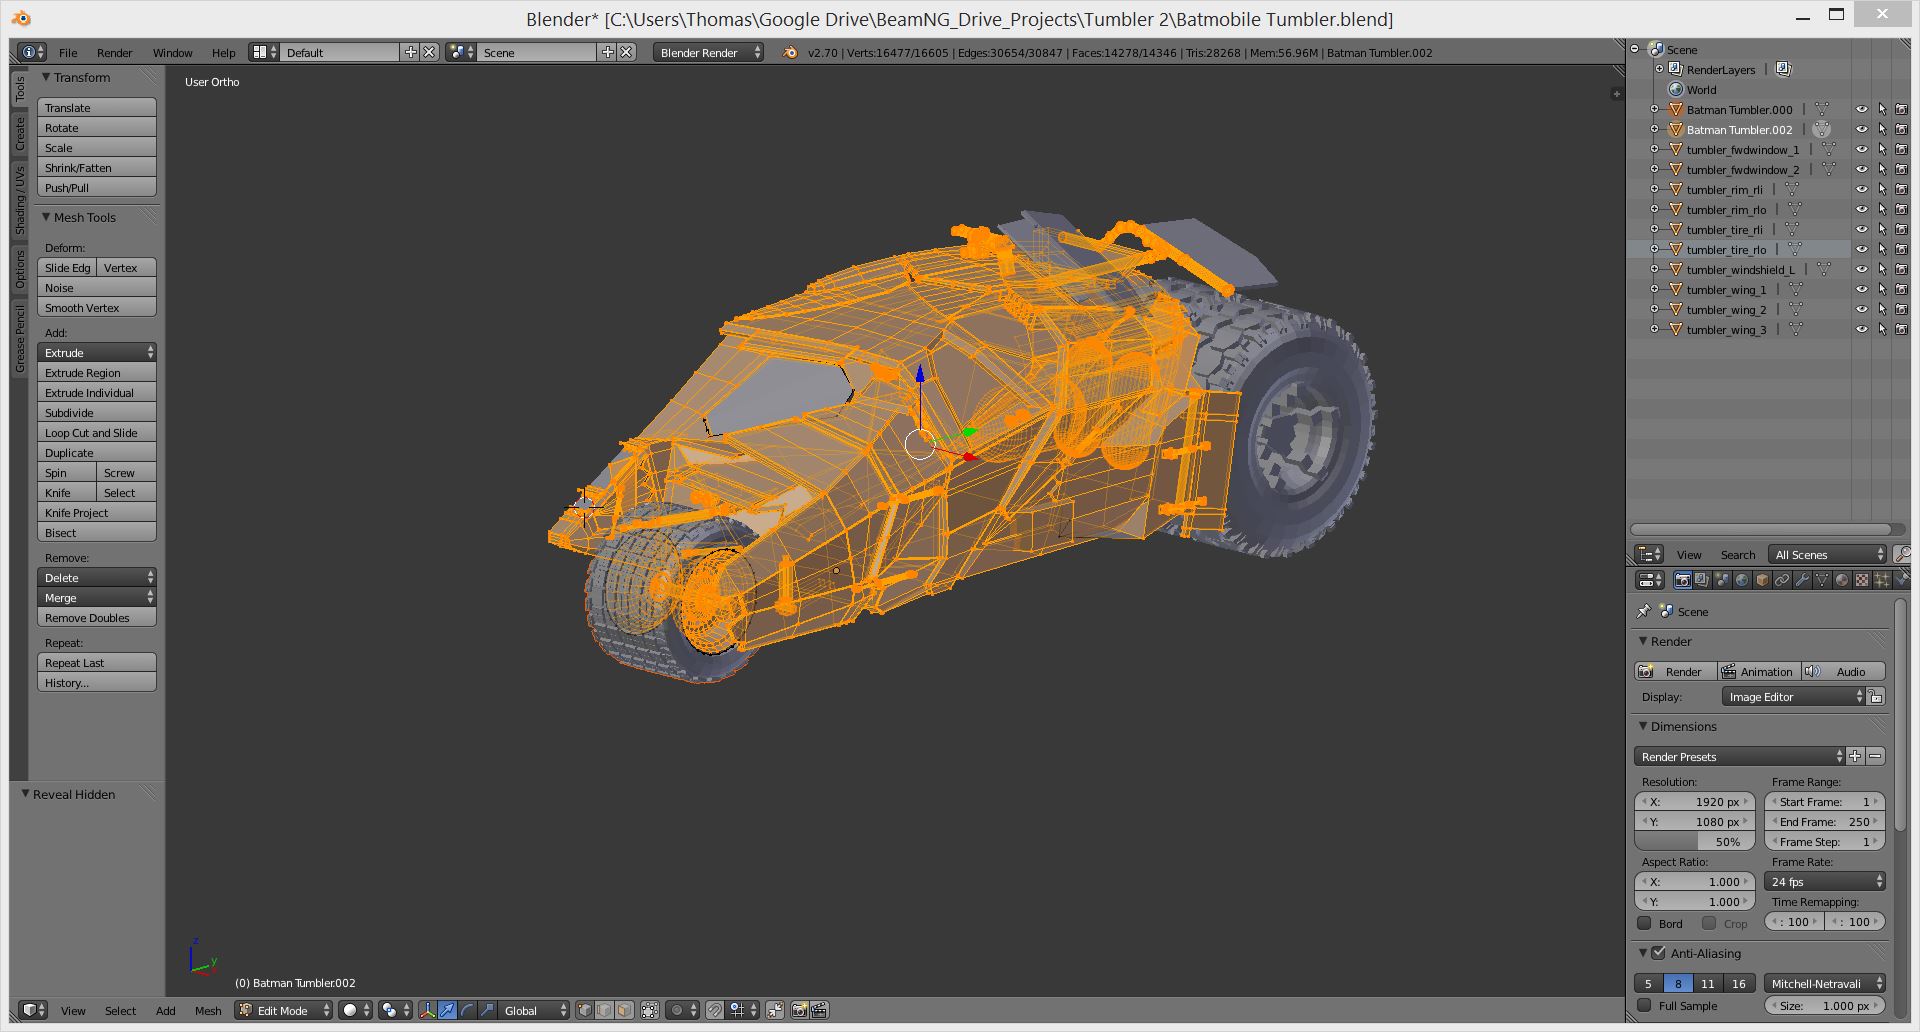Switch to the Shading / UVs shelf tab
The height and width of the screenshot is (1032, 1920).
pyautogui.click(x=19, y=201)
